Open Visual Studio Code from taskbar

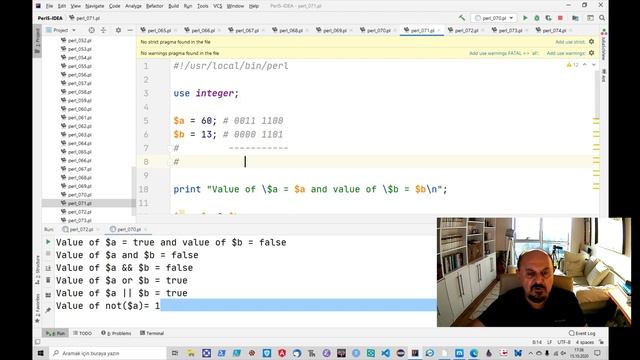(x=386, y=353)
